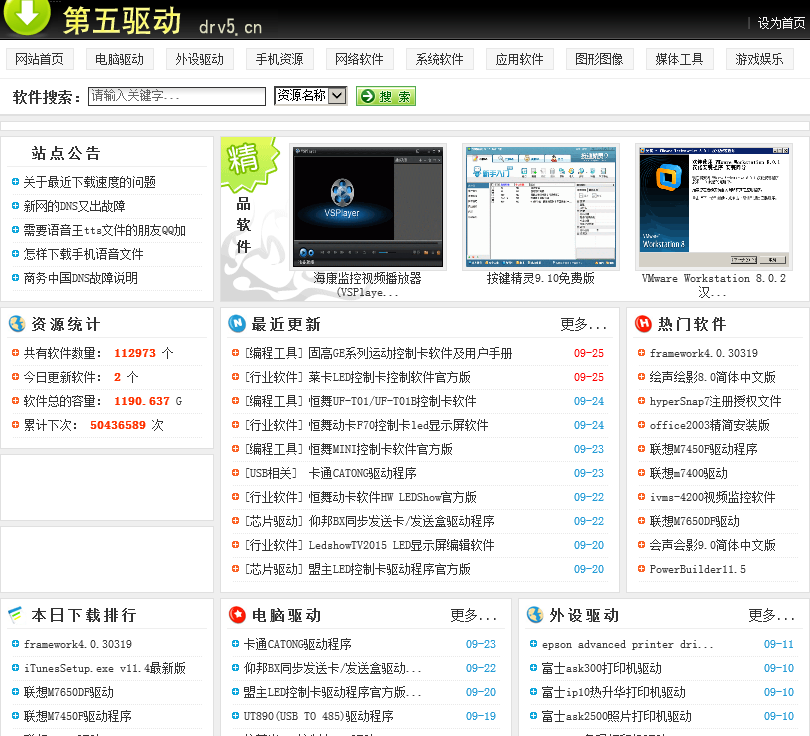
Task: Open 富士ip10热升华打印机驱动
Action: click(614, 692)
